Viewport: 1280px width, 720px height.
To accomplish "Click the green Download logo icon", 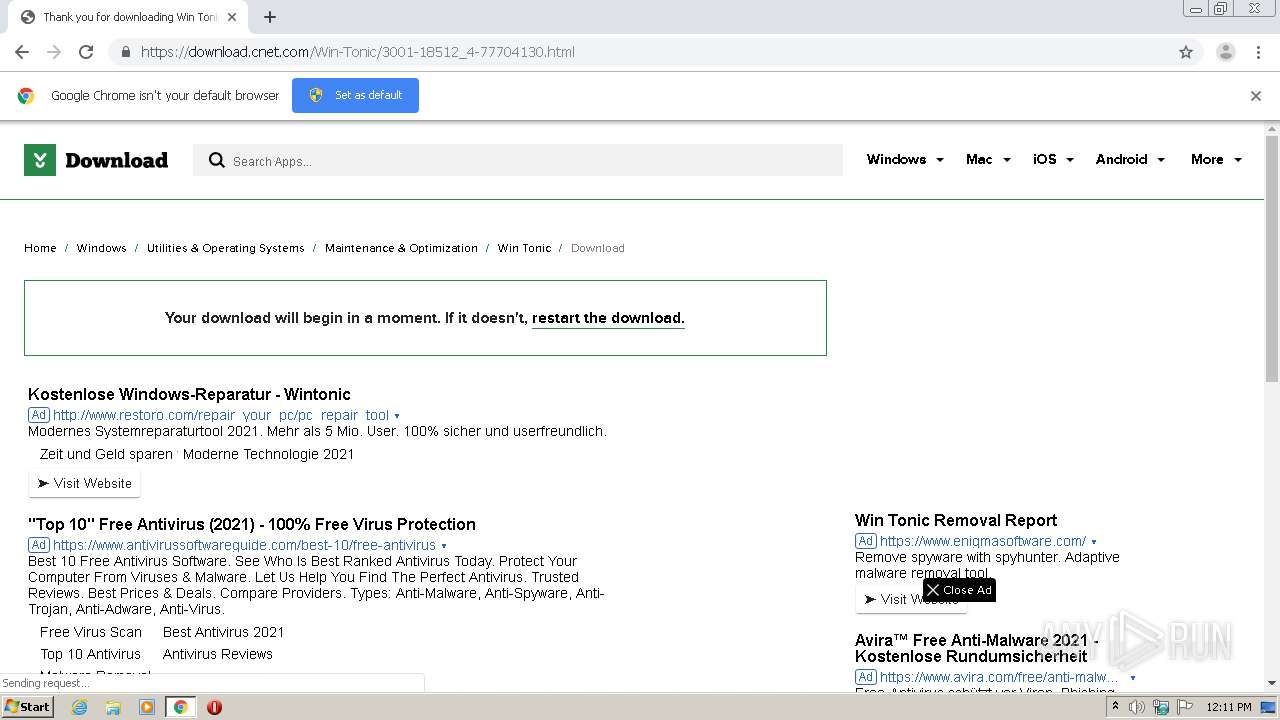I will (40, 160).
